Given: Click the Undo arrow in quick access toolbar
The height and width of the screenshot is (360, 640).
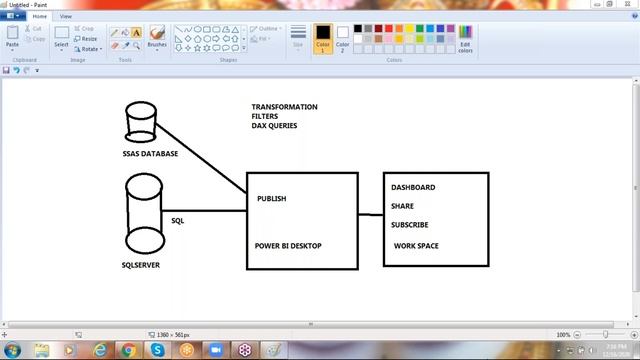Looking at the screenshot, I should click(x=16, y=71).
